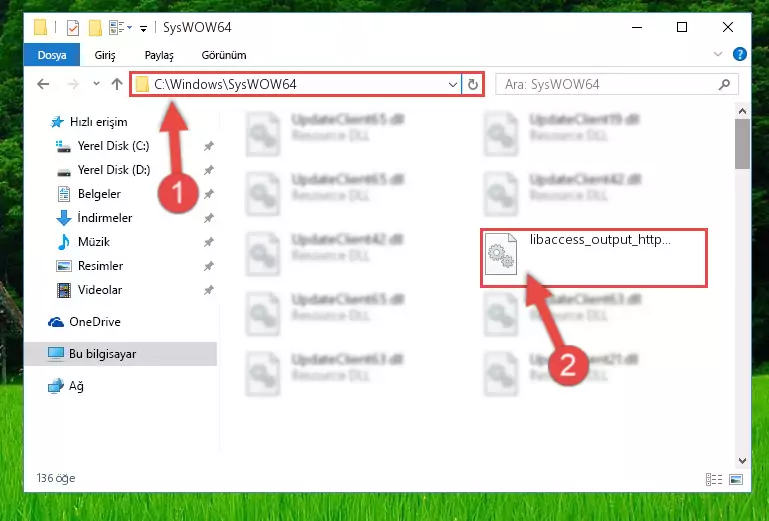Click scrollbar down arrow in file list

pos(742,461)
